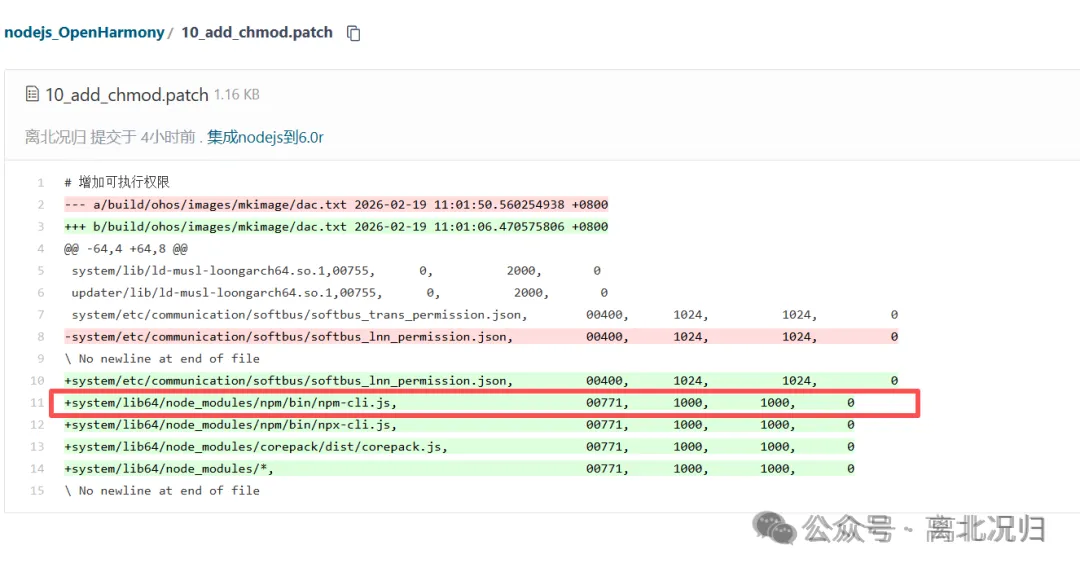The image size is (1080, 572).
Task: Select line number 8 of the removed line
Action: 40,337
